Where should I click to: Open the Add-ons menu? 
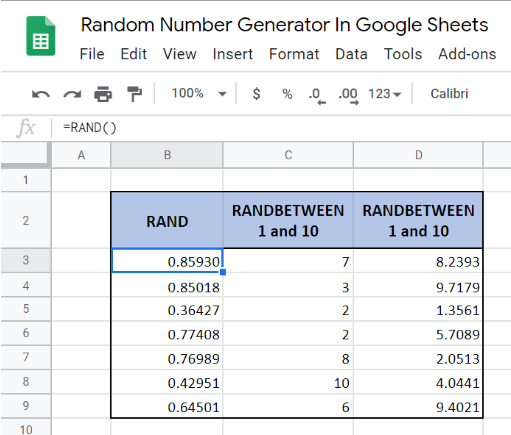467,54
